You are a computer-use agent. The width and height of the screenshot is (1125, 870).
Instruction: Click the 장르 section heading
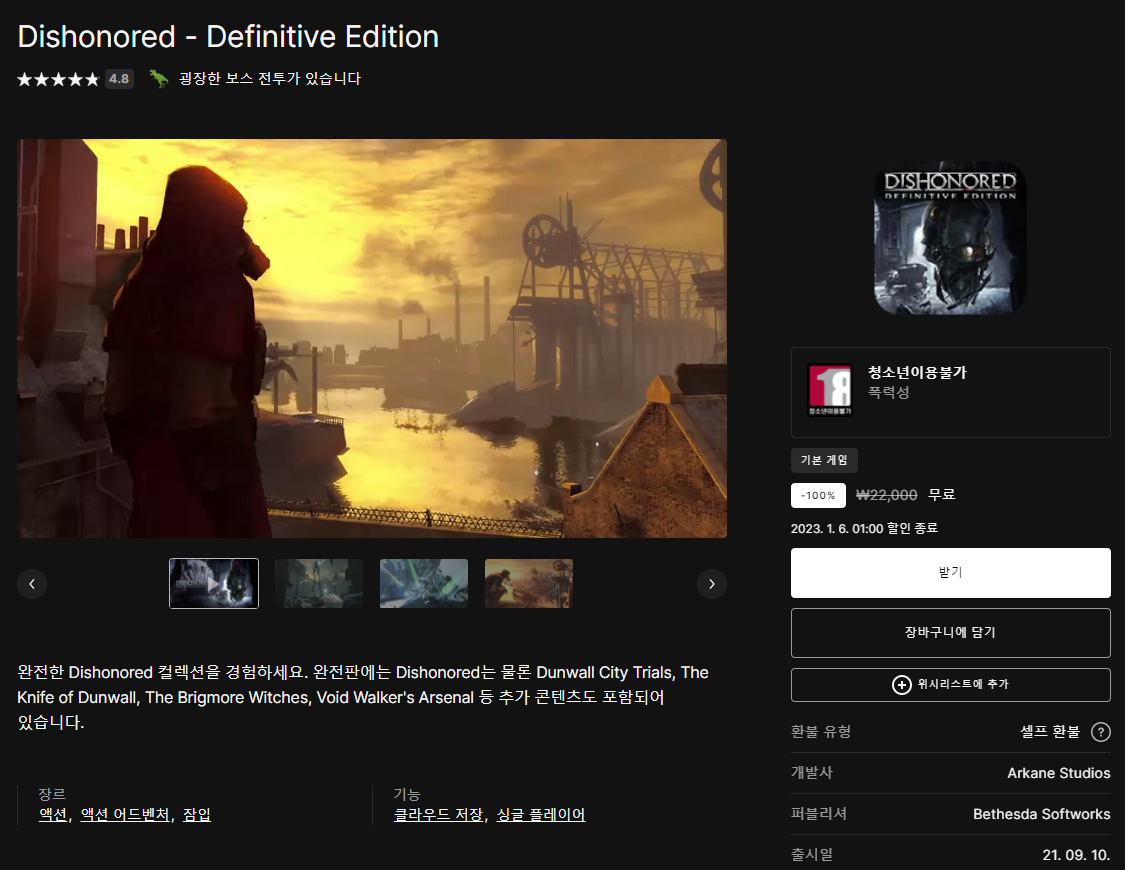tap(52, 794)
